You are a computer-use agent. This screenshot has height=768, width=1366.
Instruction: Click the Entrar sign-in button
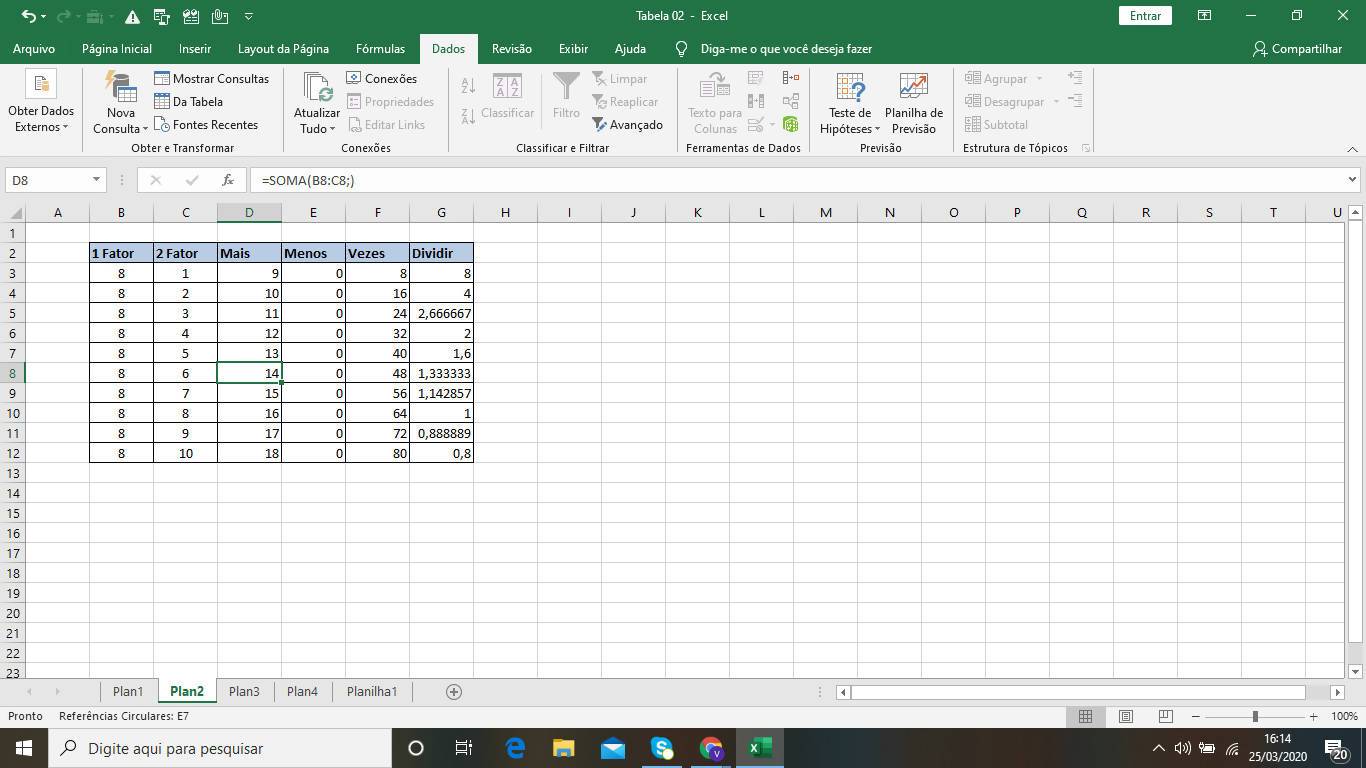tap(1145, 16)
